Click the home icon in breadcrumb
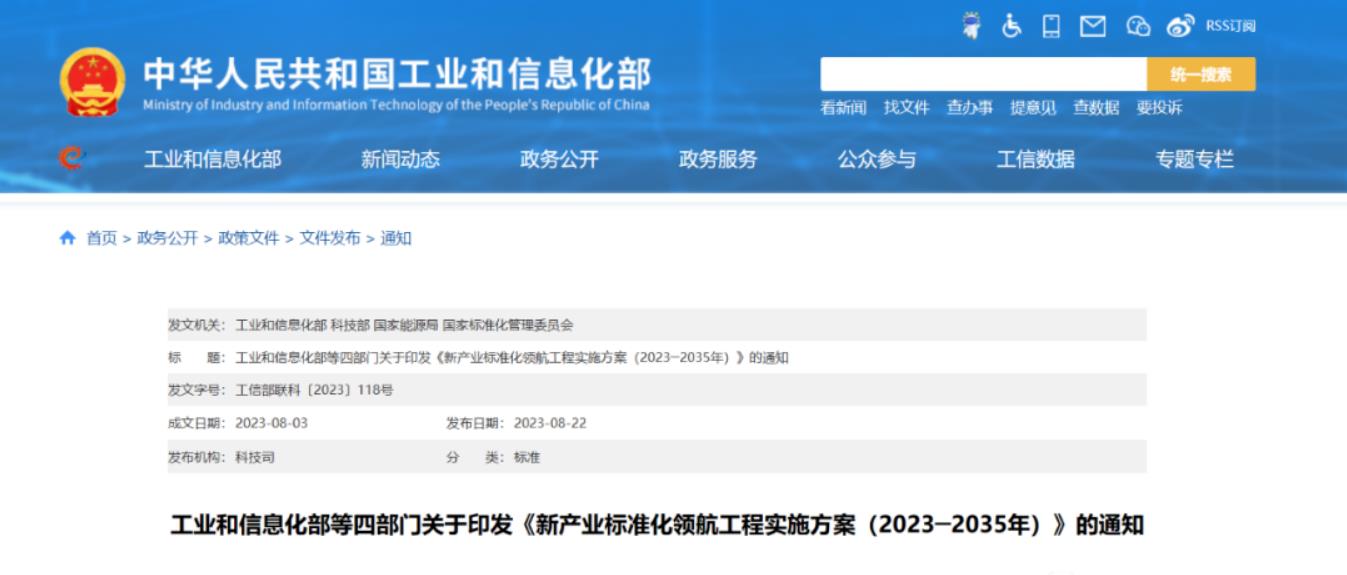The width and height of the screenshot is (1347, 575). pos(68,238)
